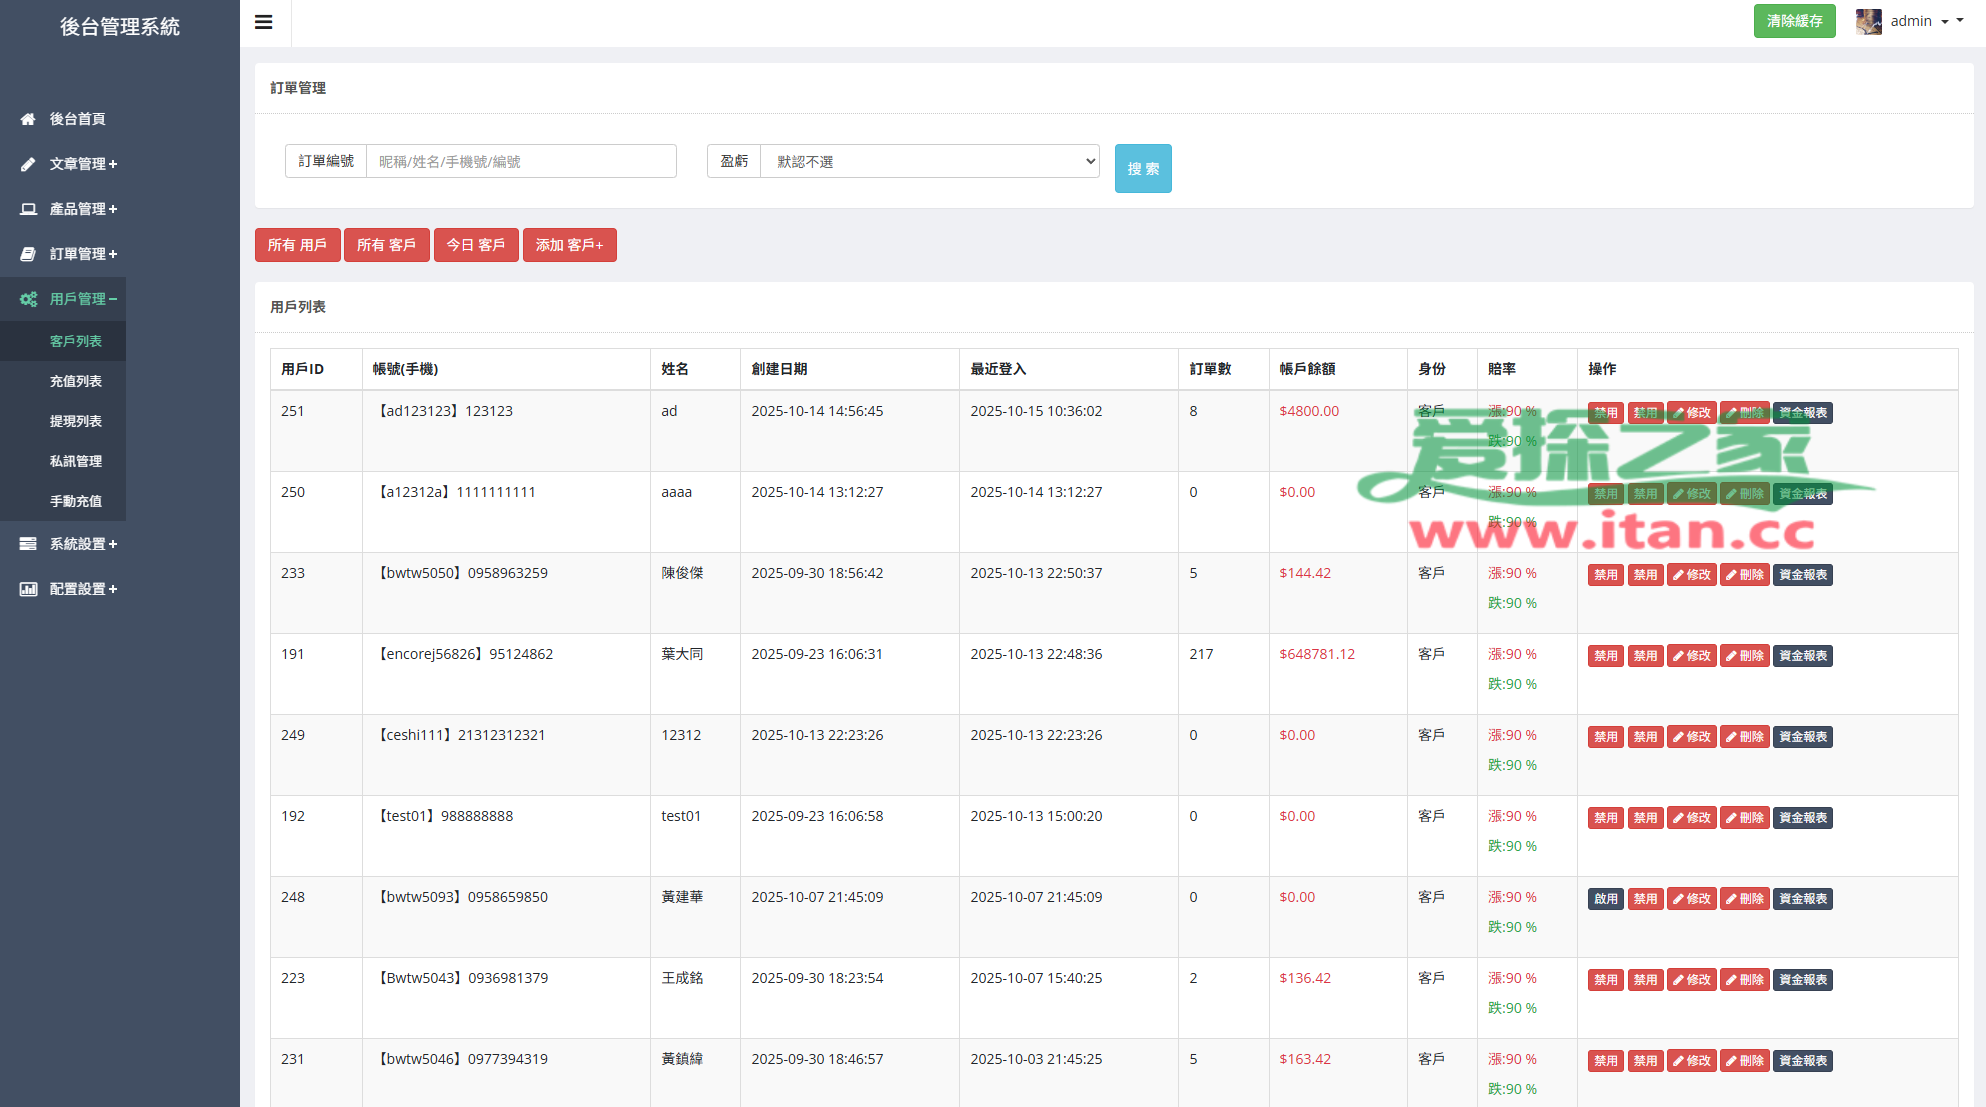Toggle second 禁用 for user 233
Viewport: 1986px width, 1107px height.
(1645, 575)
